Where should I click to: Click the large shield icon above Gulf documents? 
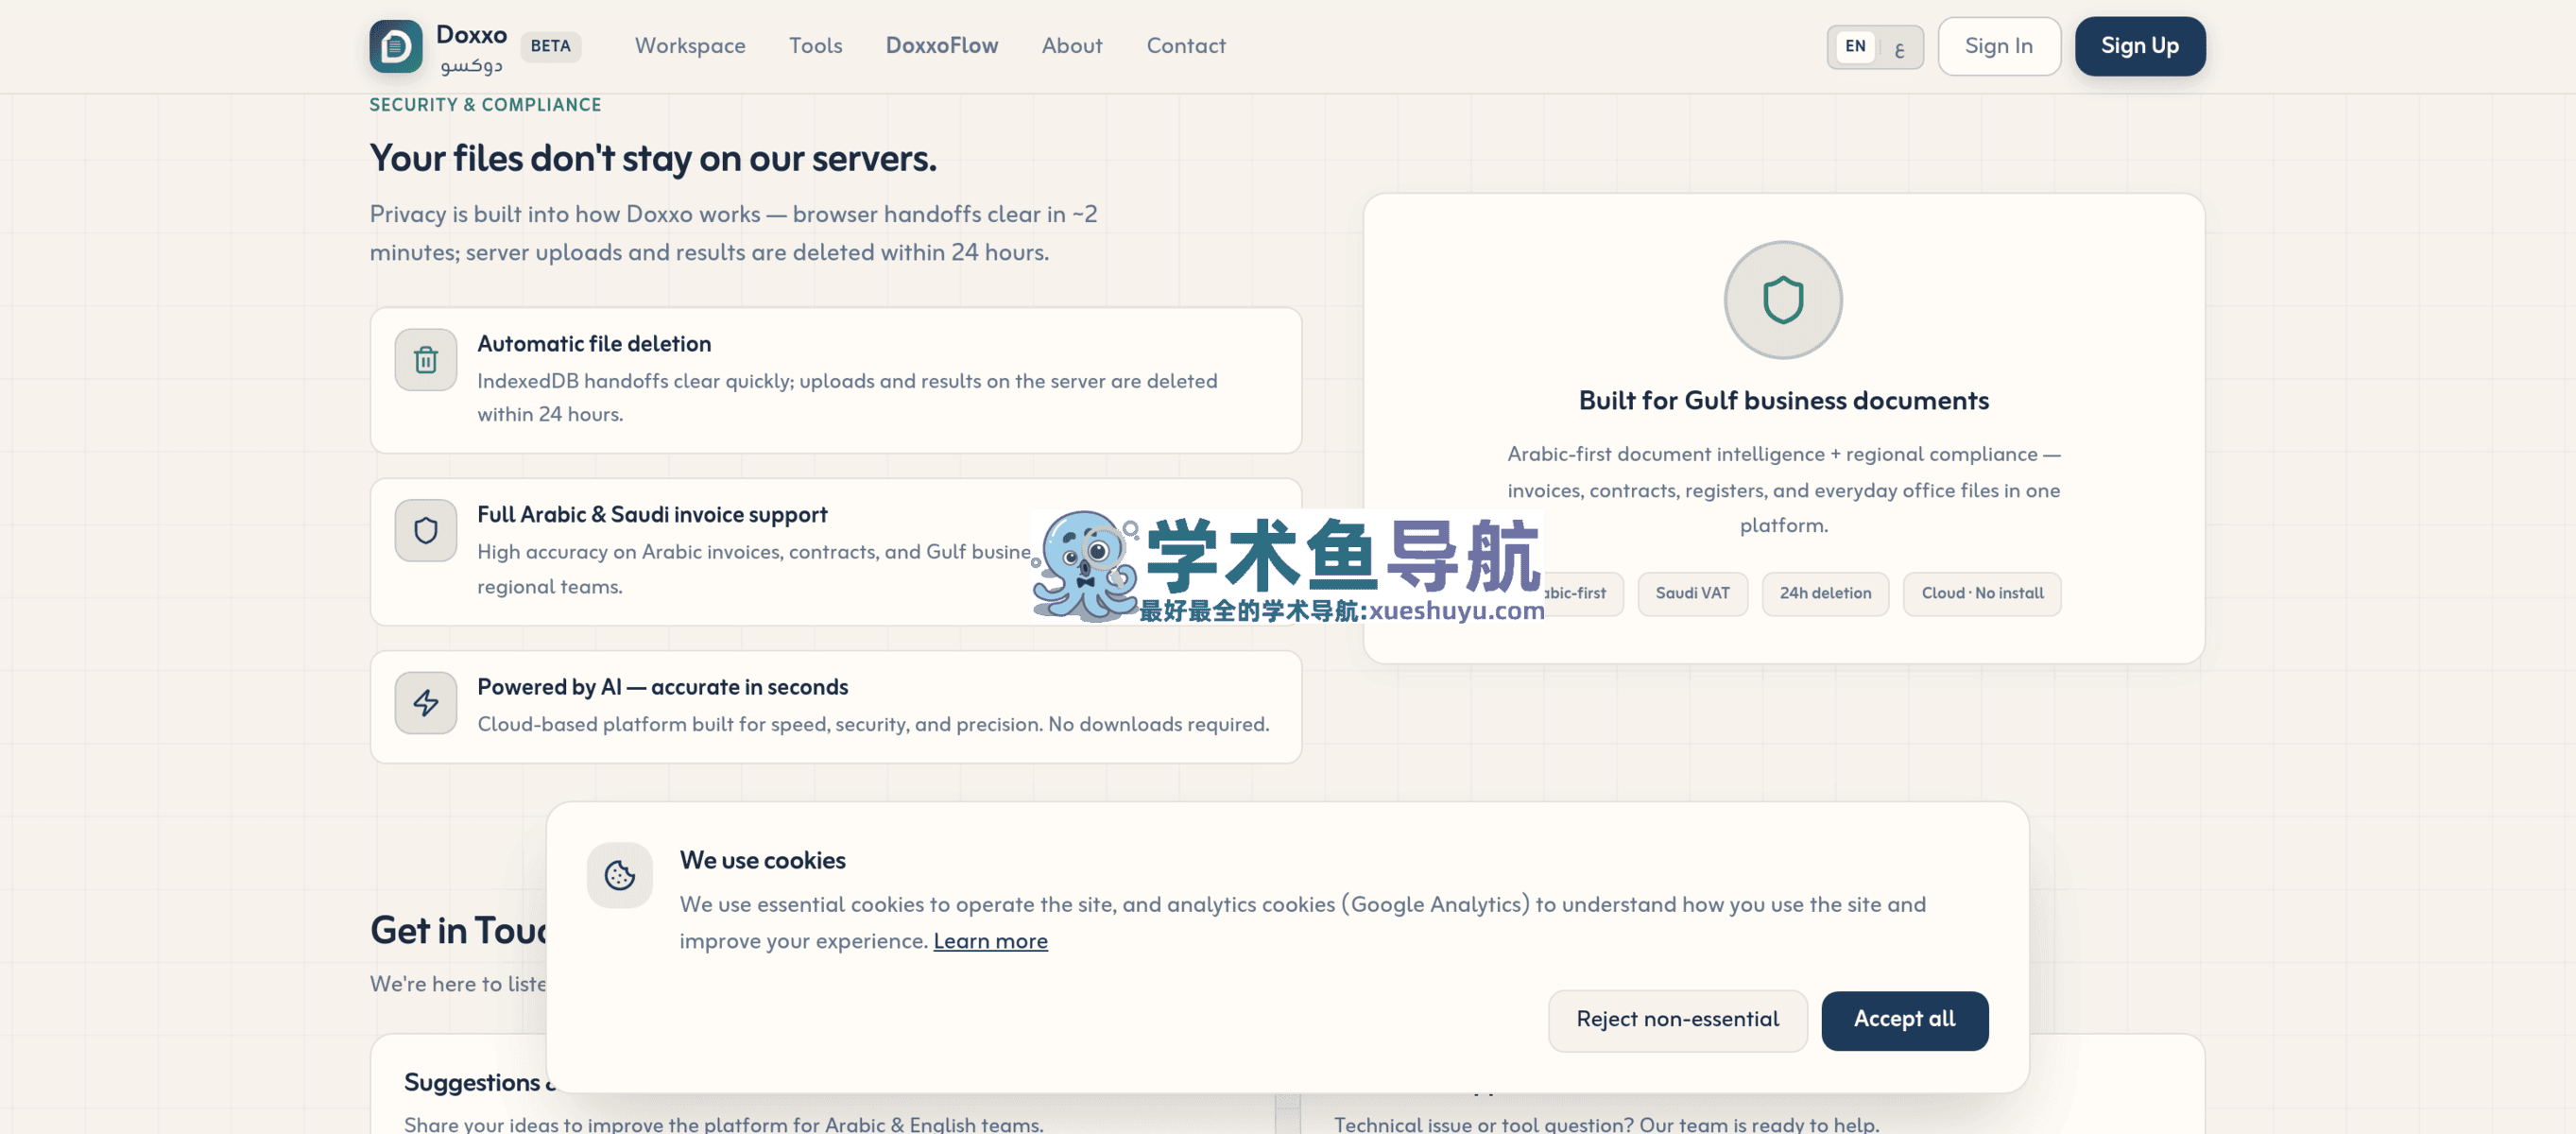[x=1783, y=300]
